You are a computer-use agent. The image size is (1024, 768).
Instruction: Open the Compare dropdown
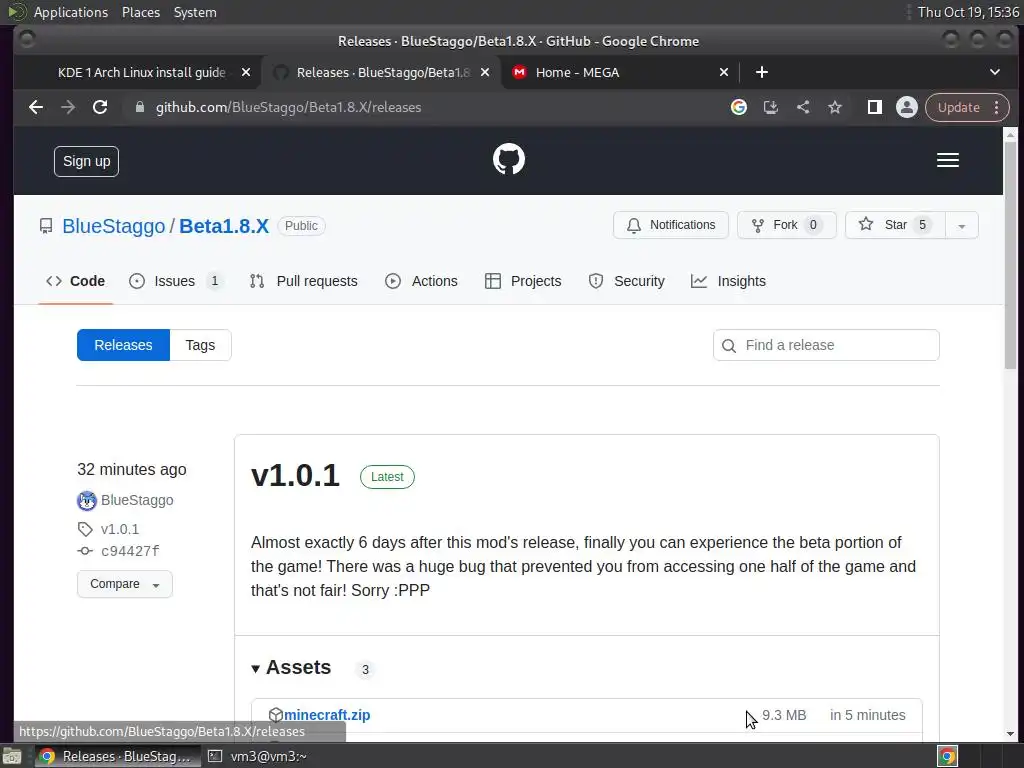(x=125, y=584)
